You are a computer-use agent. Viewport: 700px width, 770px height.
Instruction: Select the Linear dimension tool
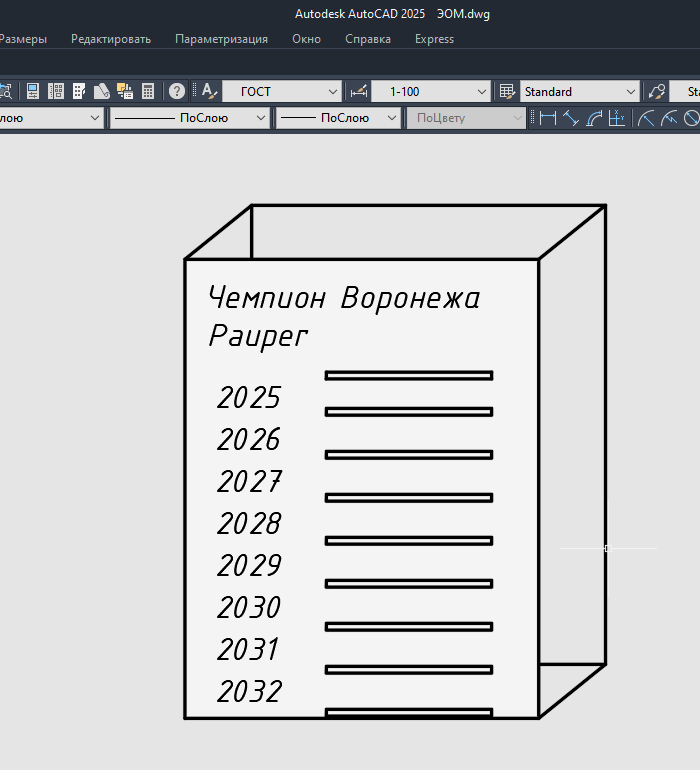548,118
